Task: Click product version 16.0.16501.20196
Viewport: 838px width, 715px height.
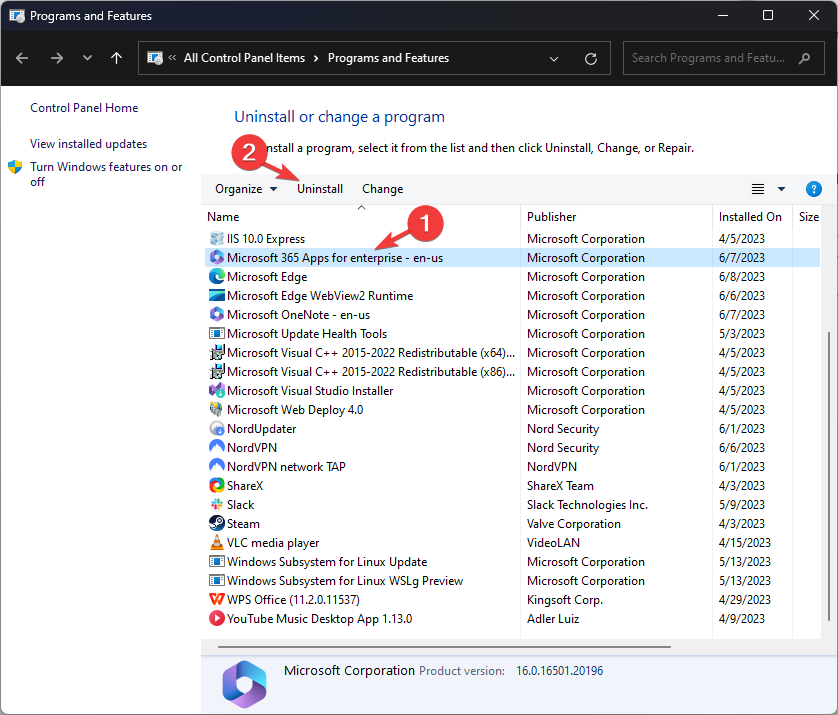Action: click(x=560, y=671)
